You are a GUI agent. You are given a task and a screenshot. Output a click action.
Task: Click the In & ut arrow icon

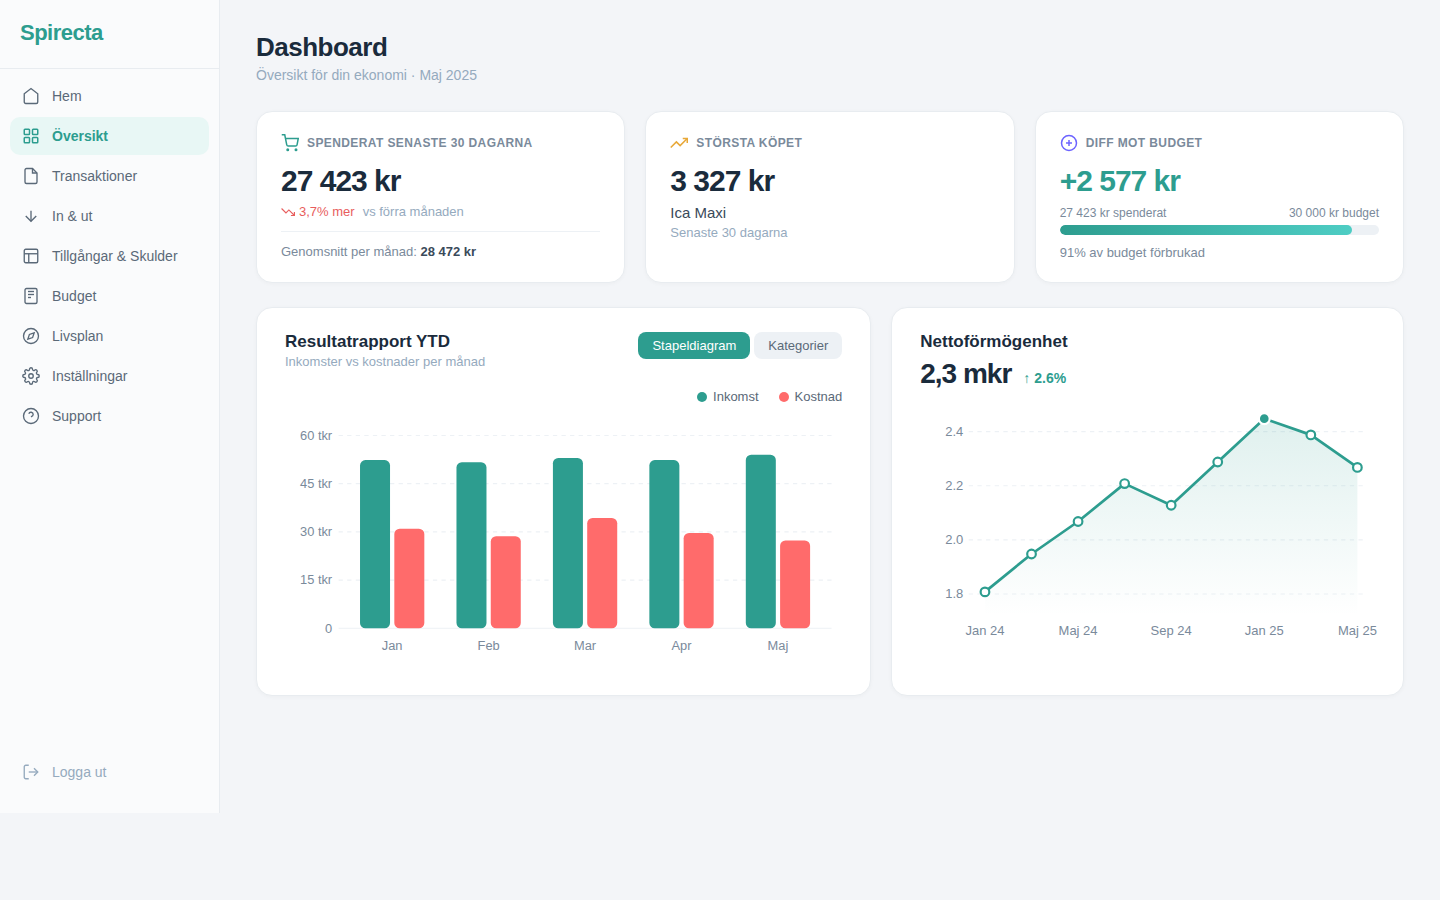[31, 216]
